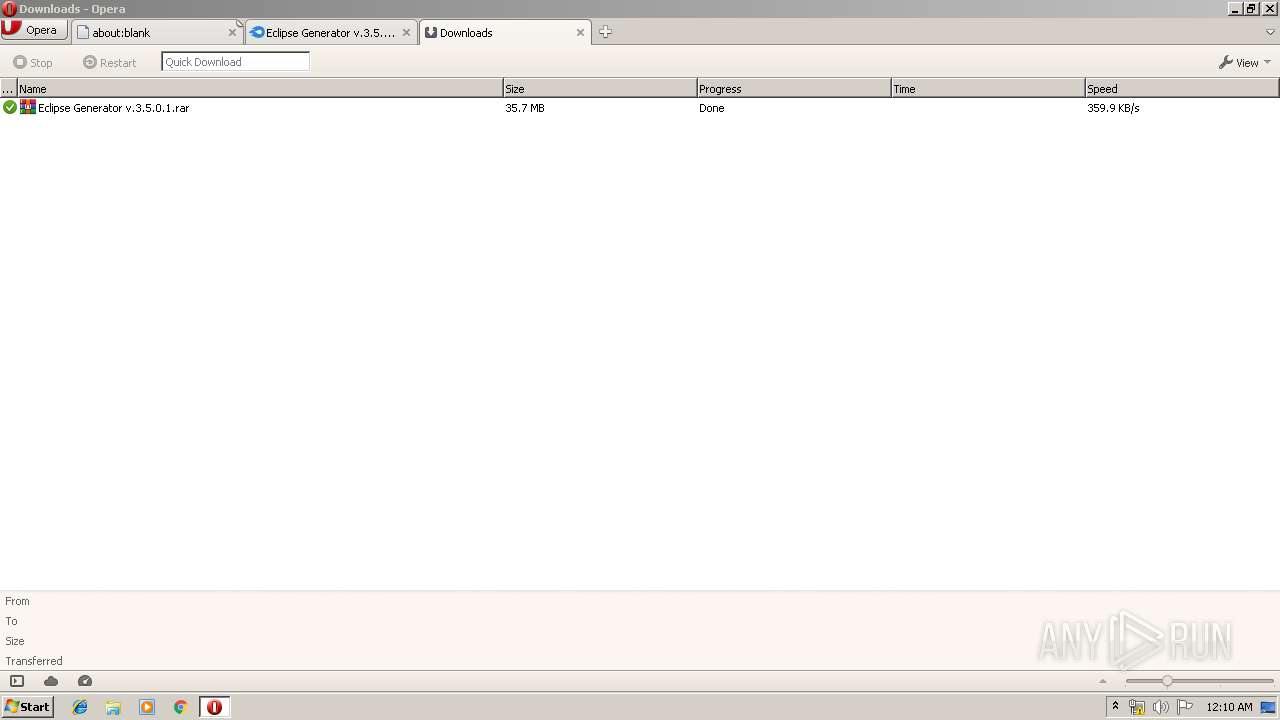Click the 35.7 MB size cell

coord(525,108)
